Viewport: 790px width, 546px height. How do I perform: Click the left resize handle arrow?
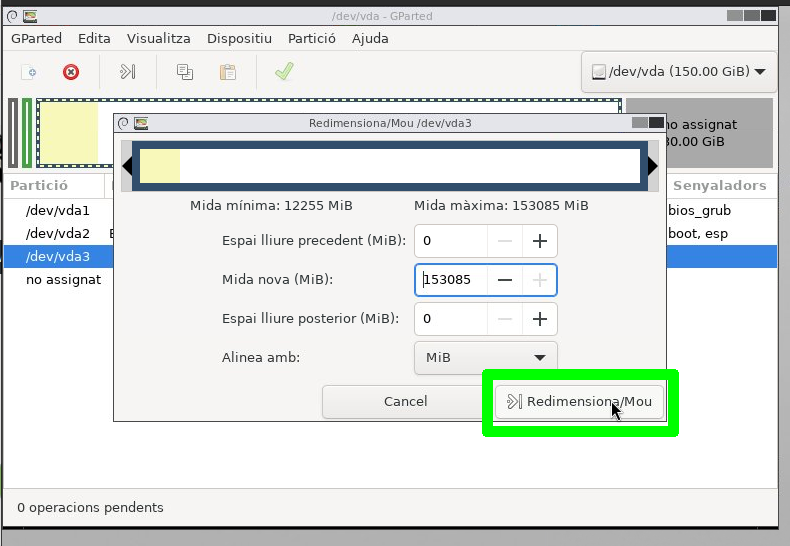click(127, 166)
